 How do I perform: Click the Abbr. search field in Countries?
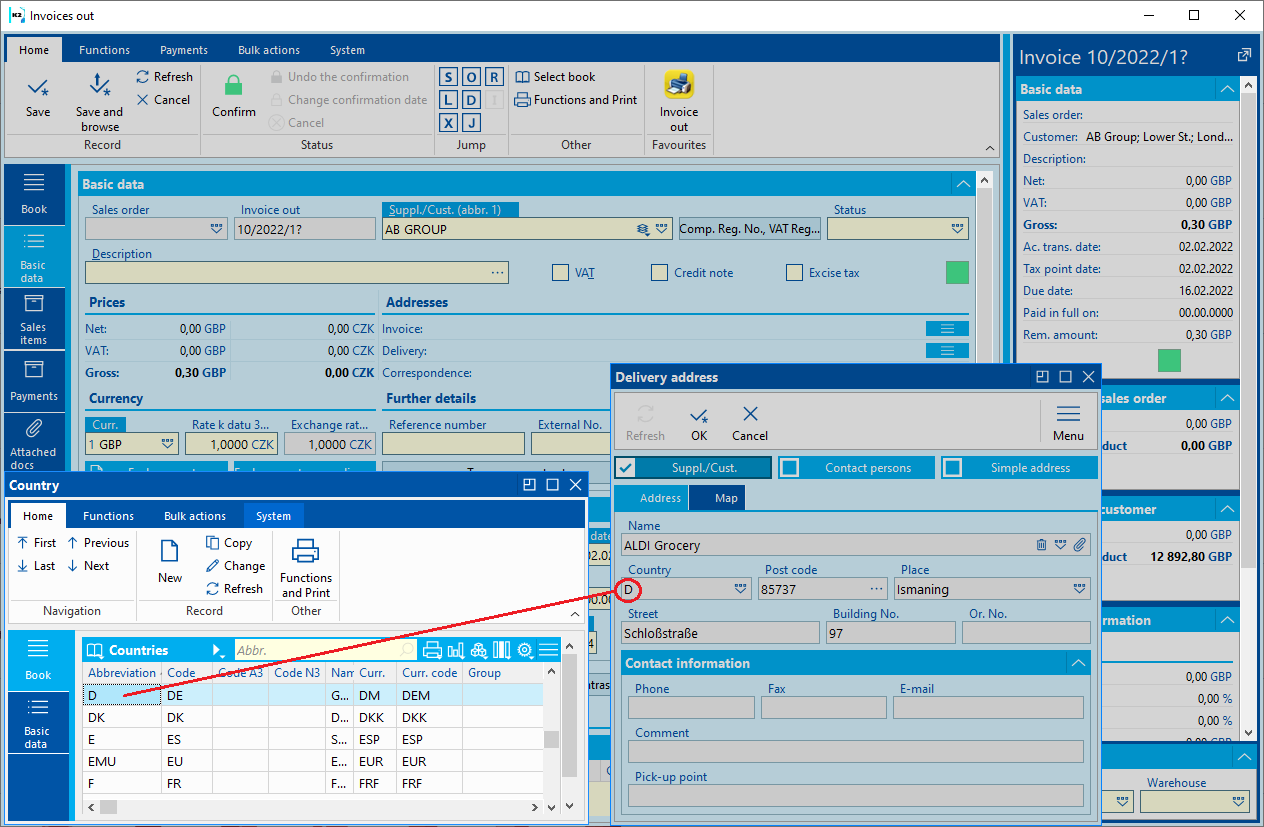326,650
